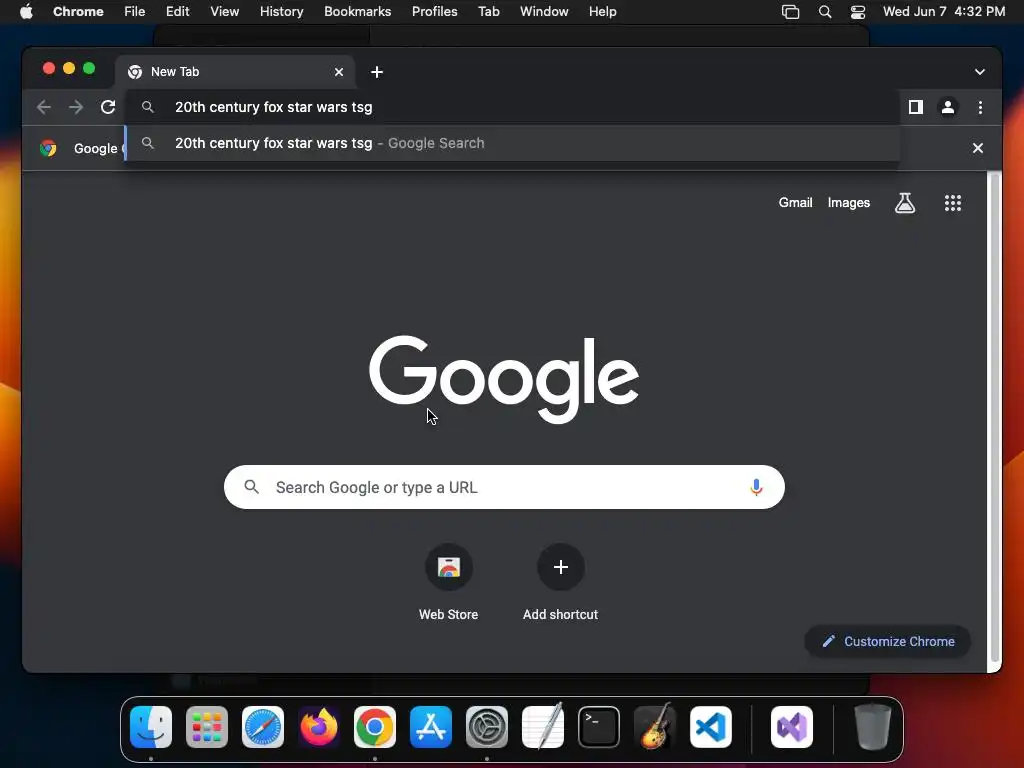This screenshot has height=768, width=1024.
Task: Launch Firefox from the dock
Action: click(x=319, y=727)
